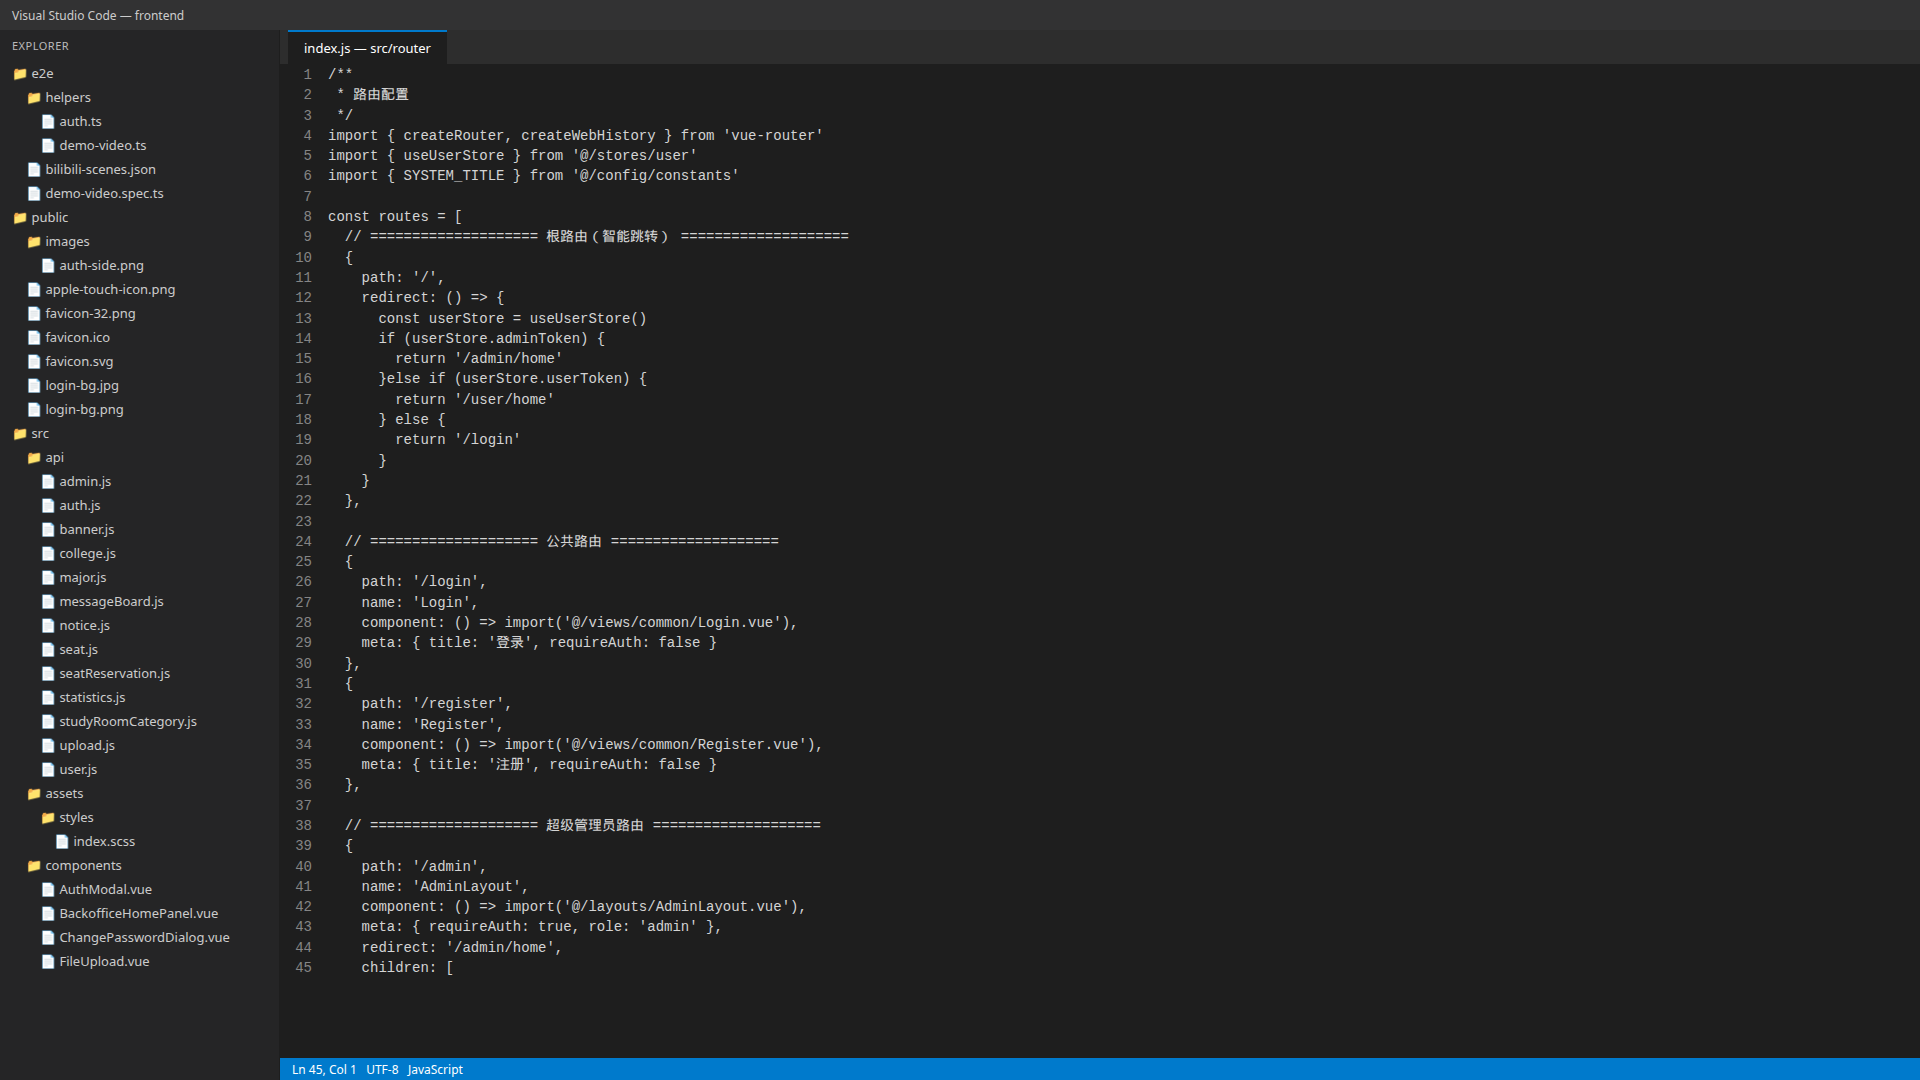
Task: Click the api folder icon
Action: point(34,458)
